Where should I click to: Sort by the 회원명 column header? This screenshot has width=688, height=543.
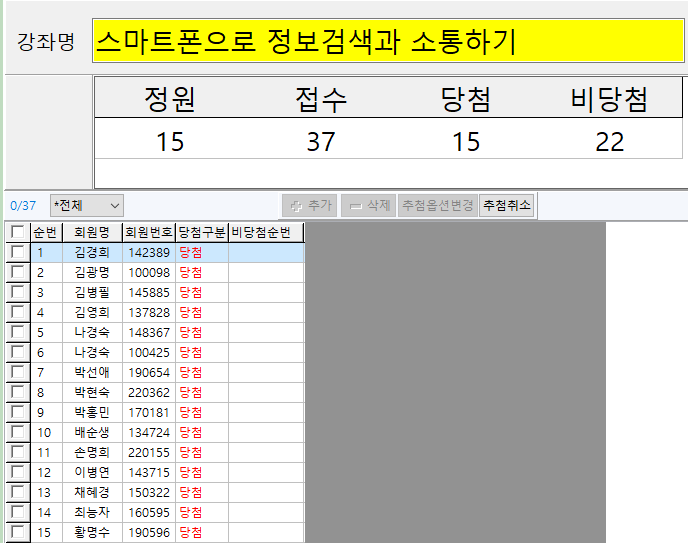tap(92, 232)
